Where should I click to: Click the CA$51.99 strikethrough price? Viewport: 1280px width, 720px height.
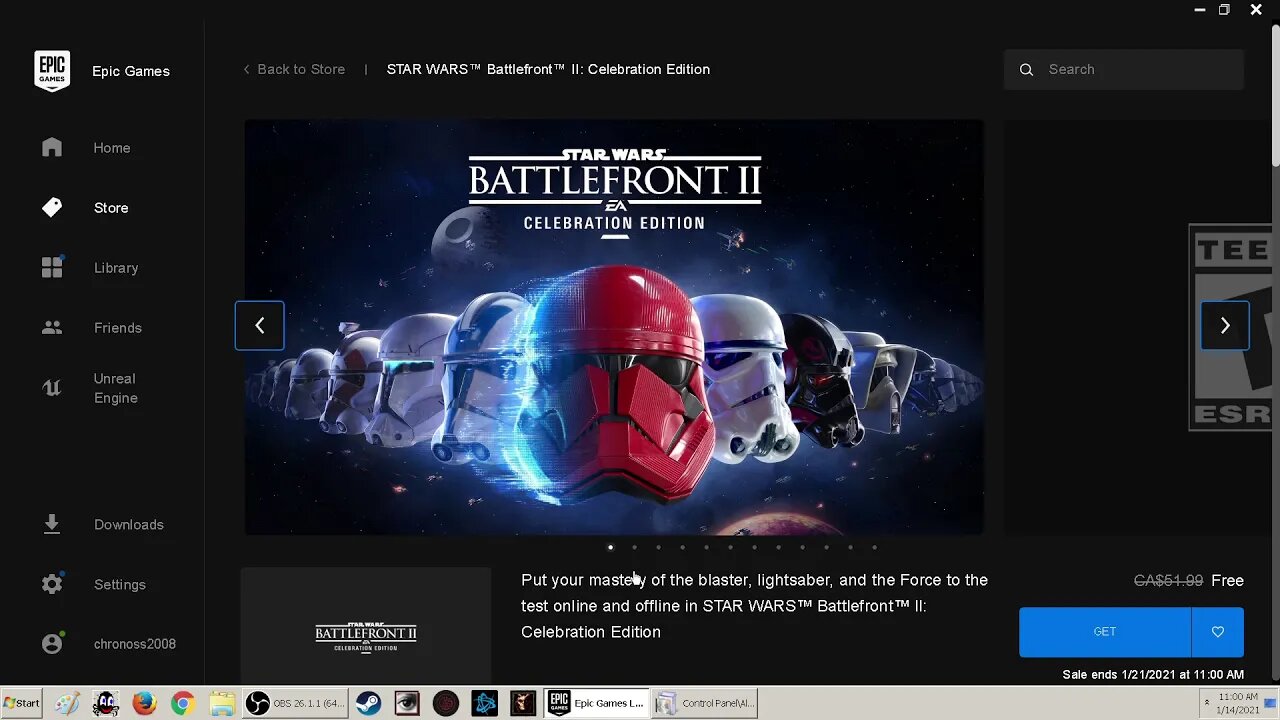(1168, 581)
